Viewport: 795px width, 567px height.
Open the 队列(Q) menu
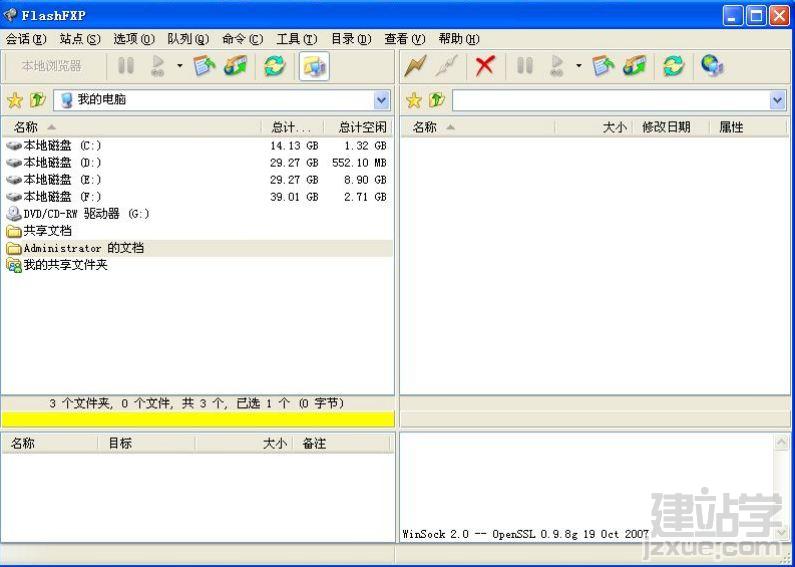(188, 39)
